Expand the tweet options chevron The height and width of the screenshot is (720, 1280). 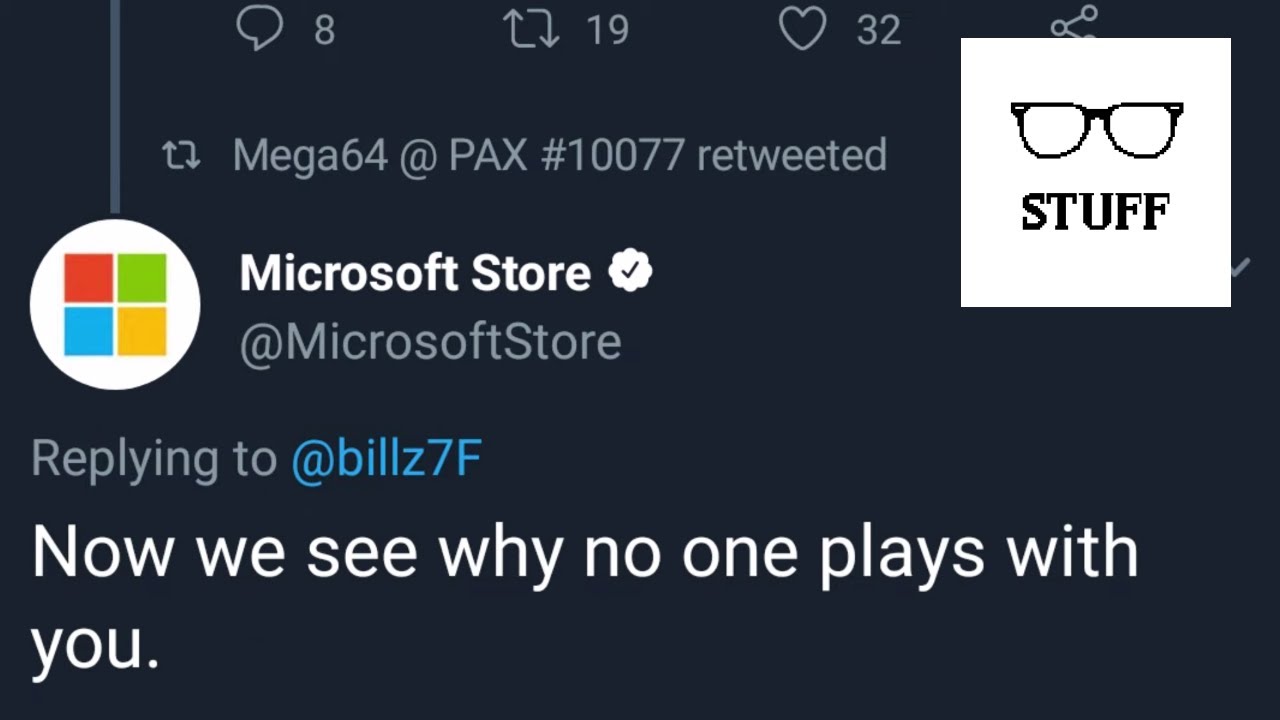1239,267
